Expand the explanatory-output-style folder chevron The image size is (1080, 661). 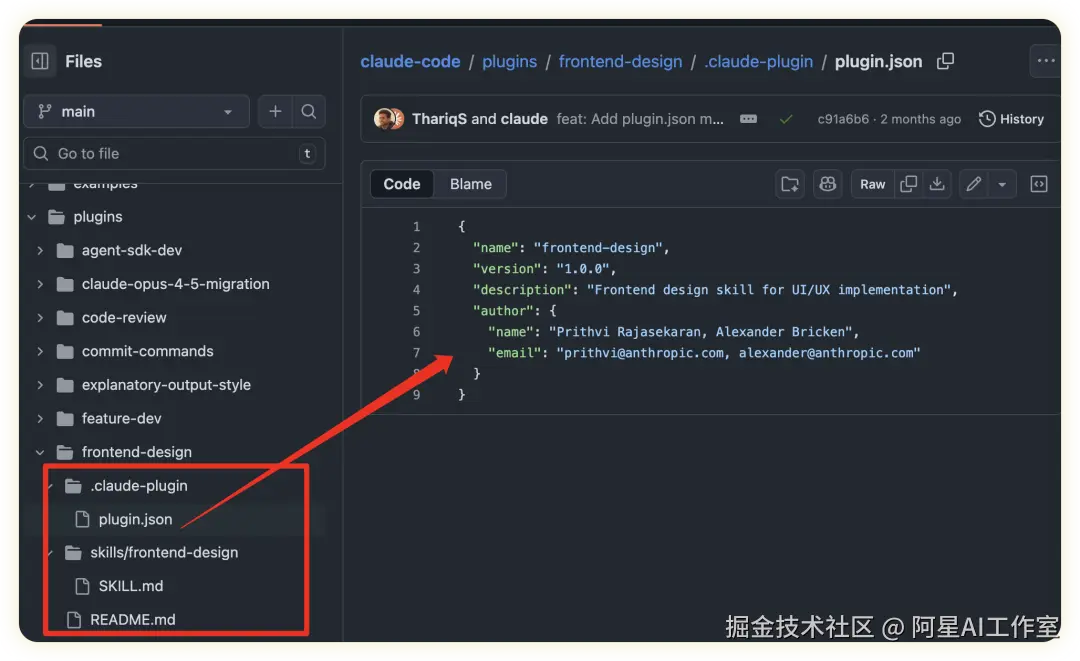pos(40,386)
